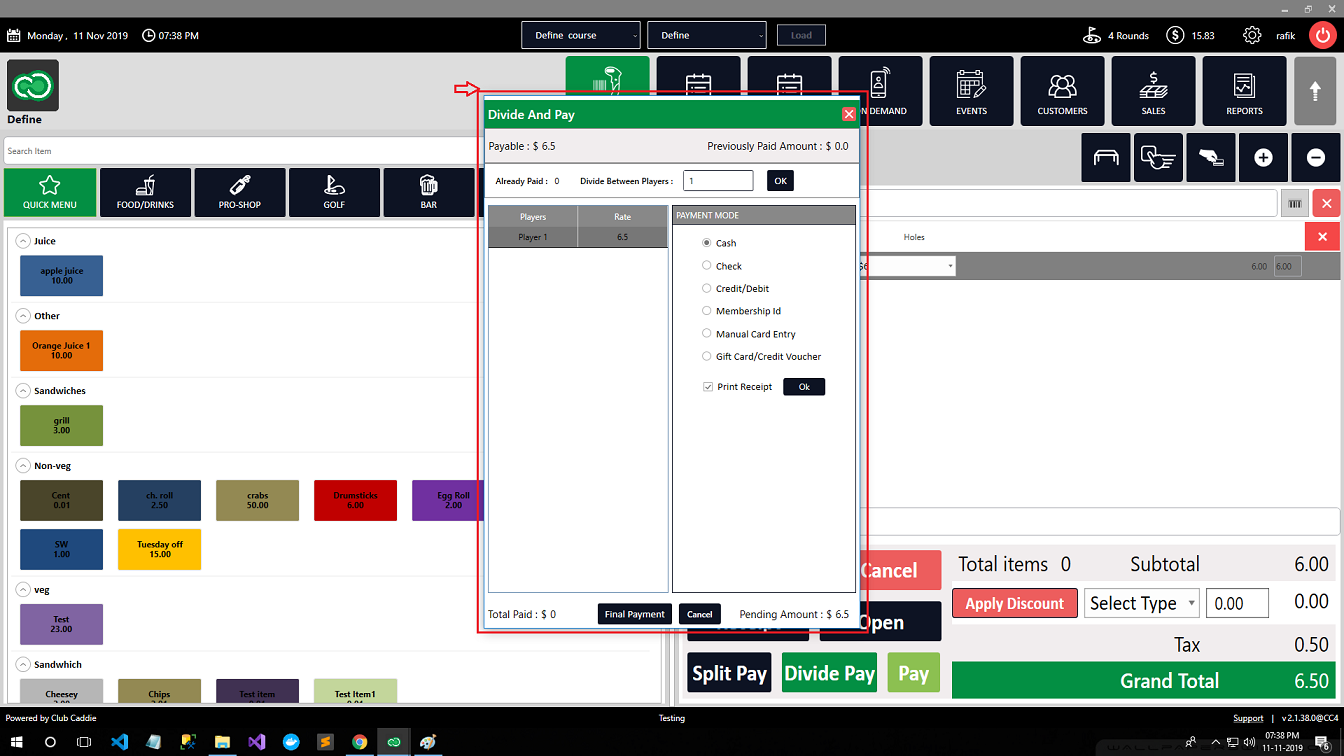This screenshot has width=1344, height=756.
Task: Select Check payment mode
Action: tap(707, 266)
